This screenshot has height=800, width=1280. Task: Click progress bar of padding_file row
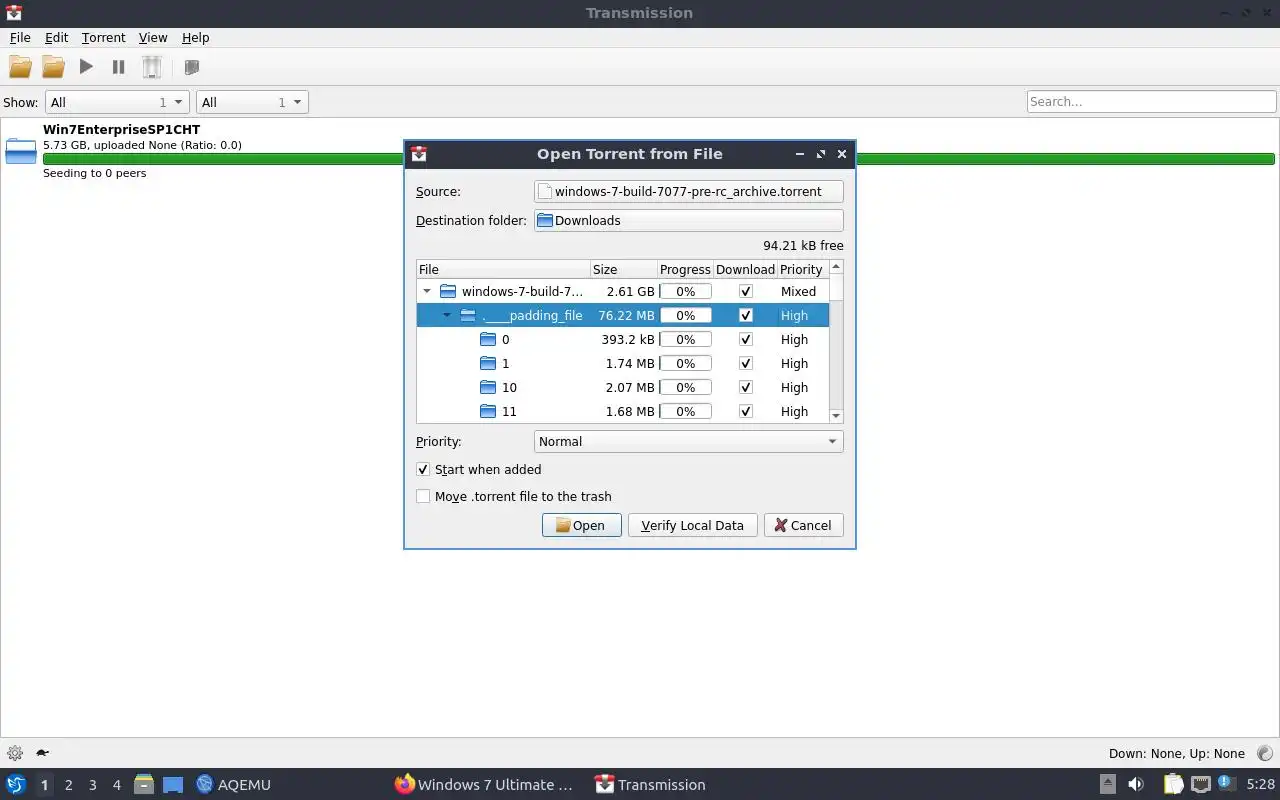[685, 315]
